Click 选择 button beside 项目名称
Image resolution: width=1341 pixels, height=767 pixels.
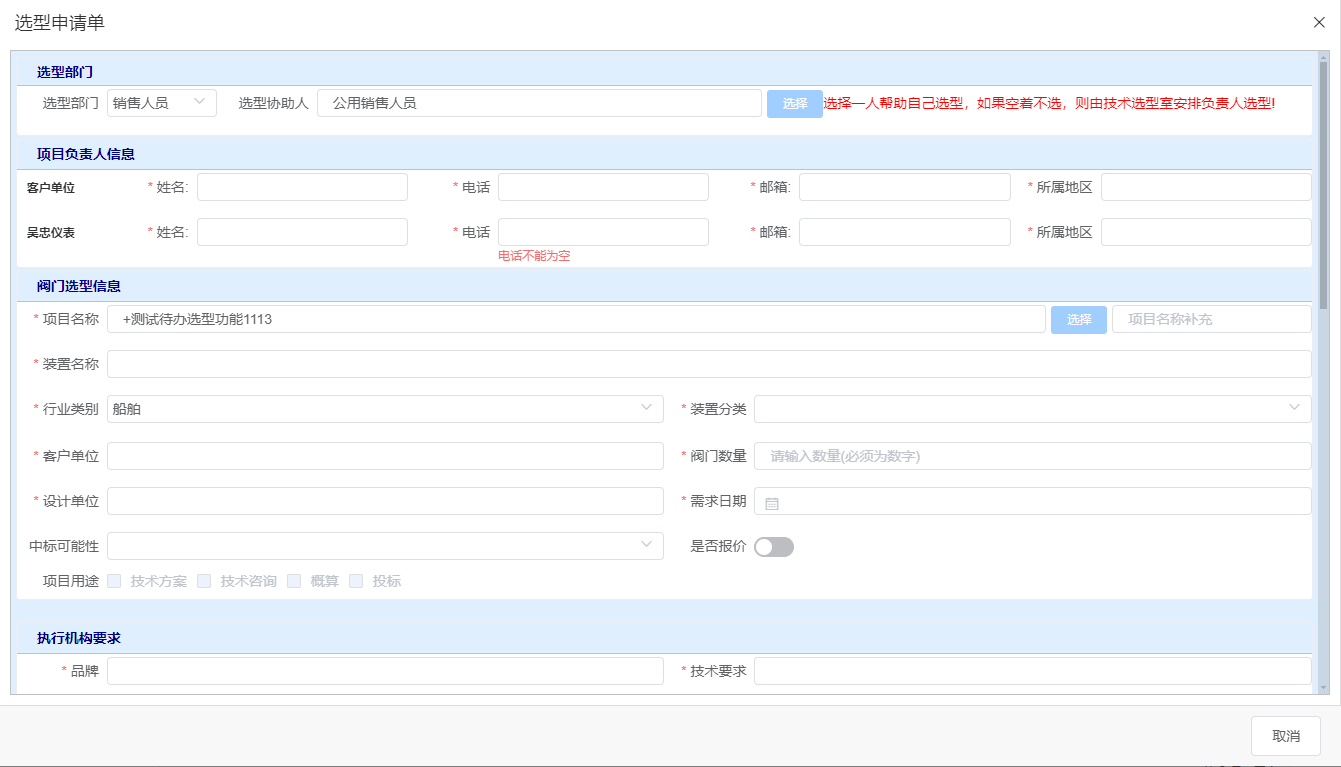coord(1078,320)
